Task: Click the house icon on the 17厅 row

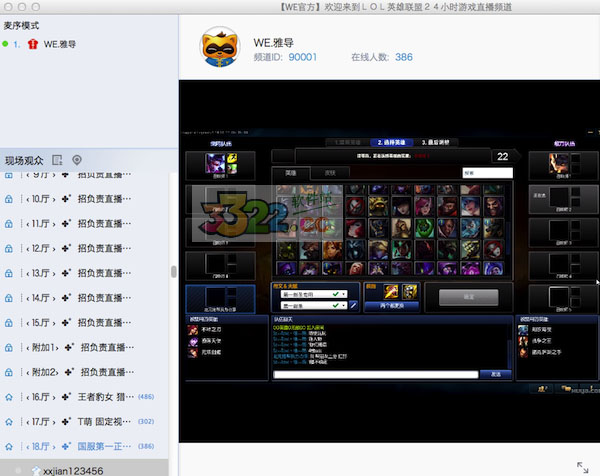Action: coord(9,422)
